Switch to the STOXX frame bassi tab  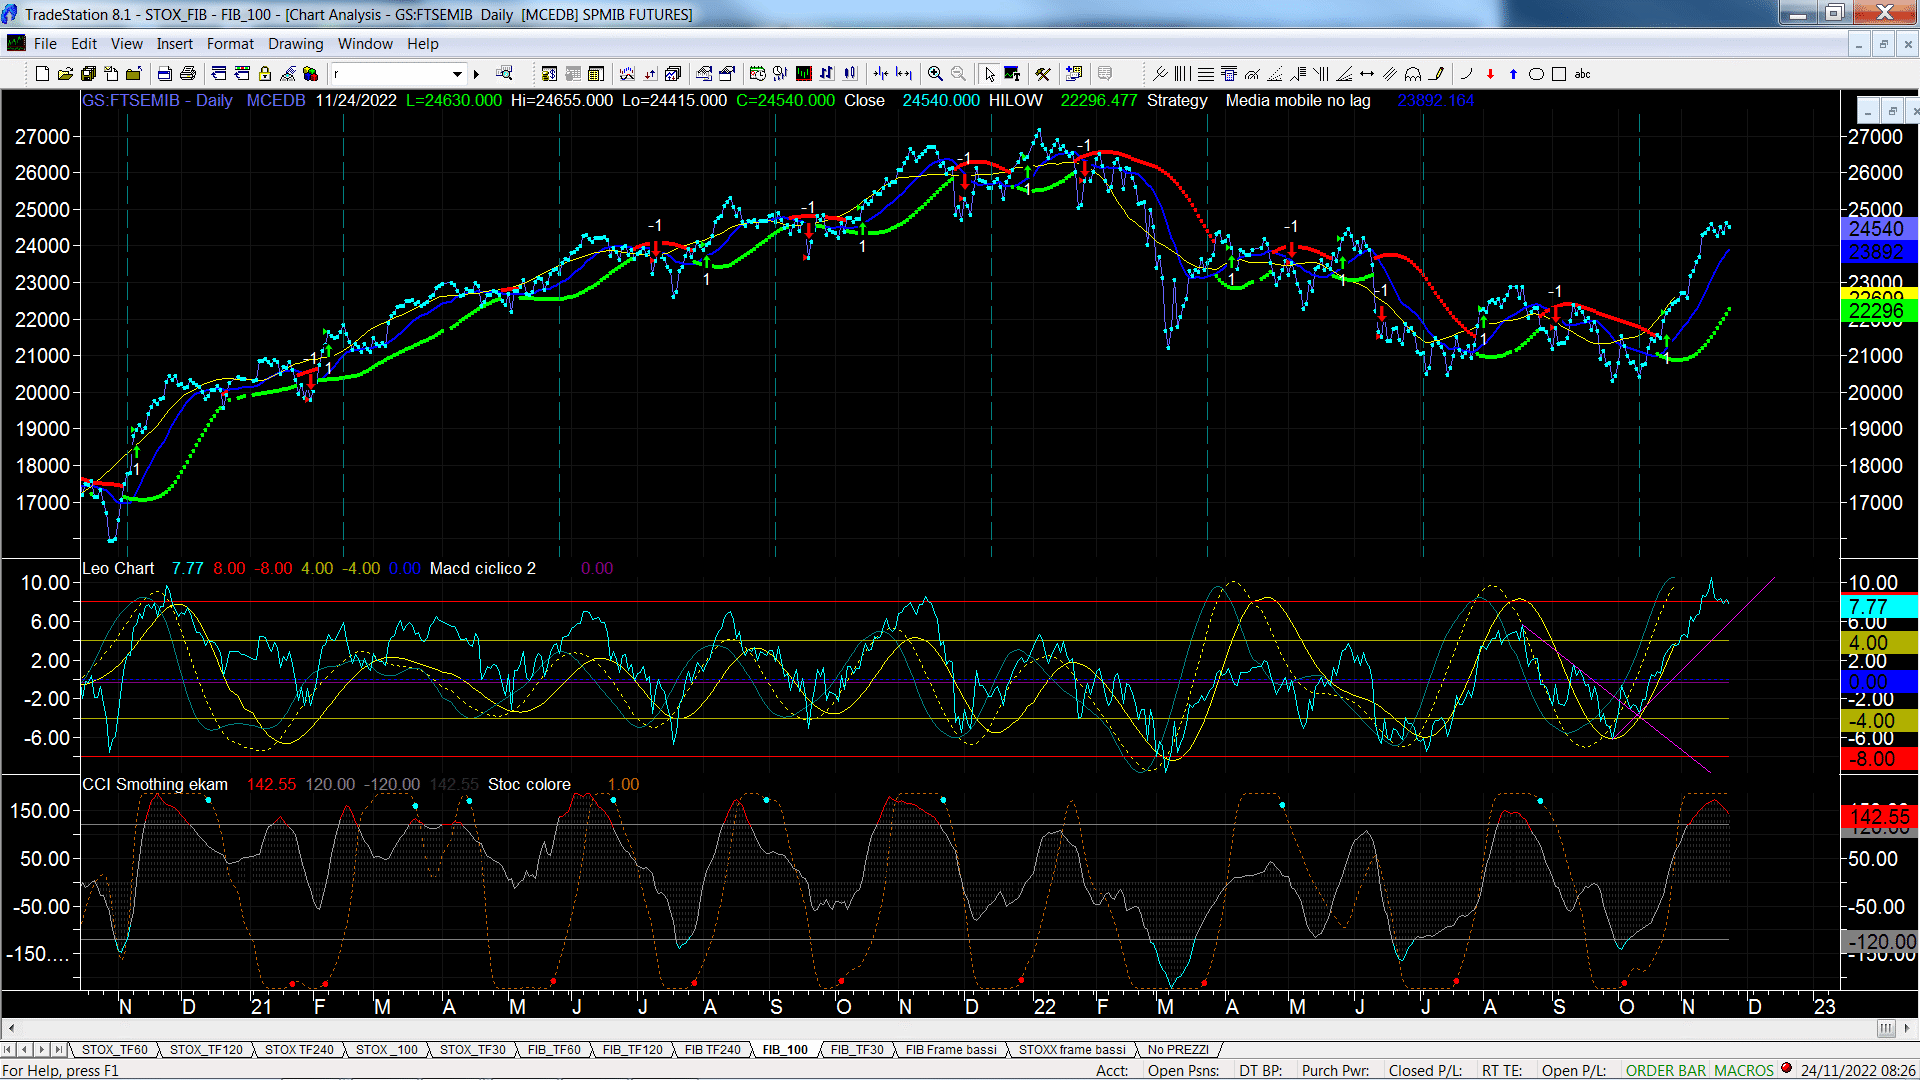(x=1072, y=1049)
